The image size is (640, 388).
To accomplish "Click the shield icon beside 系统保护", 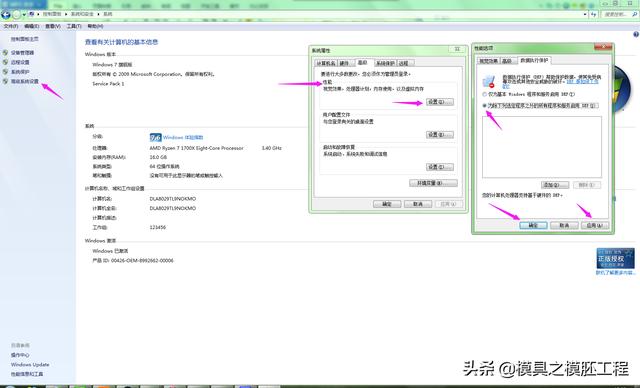I will [5, 72].
